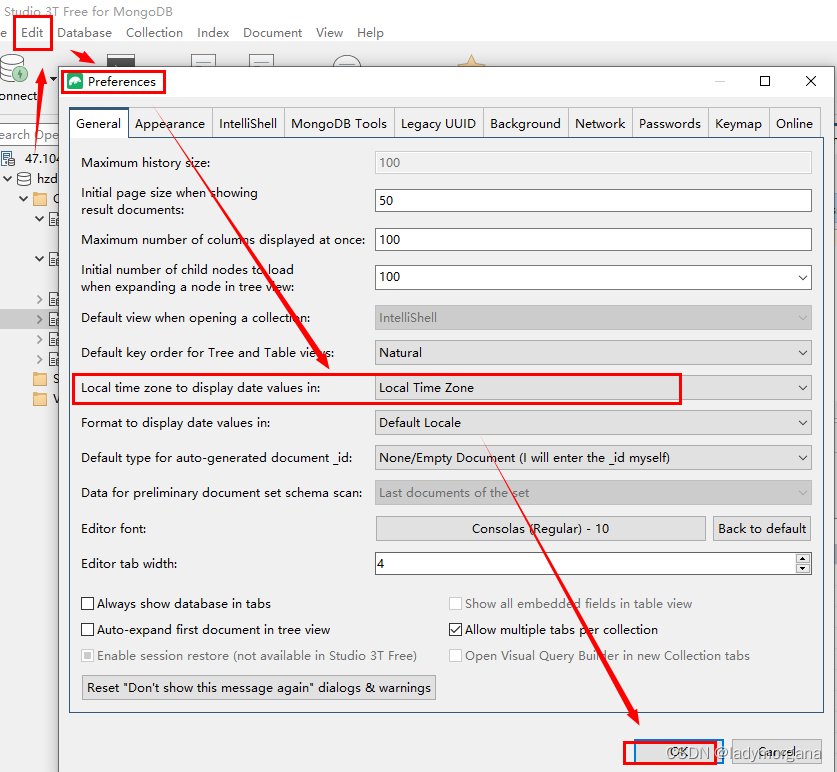Image resolution: width=837 pixels, height=772 pixels.
Task: Switch to the Passwords tab
Action: click(670, 123)
